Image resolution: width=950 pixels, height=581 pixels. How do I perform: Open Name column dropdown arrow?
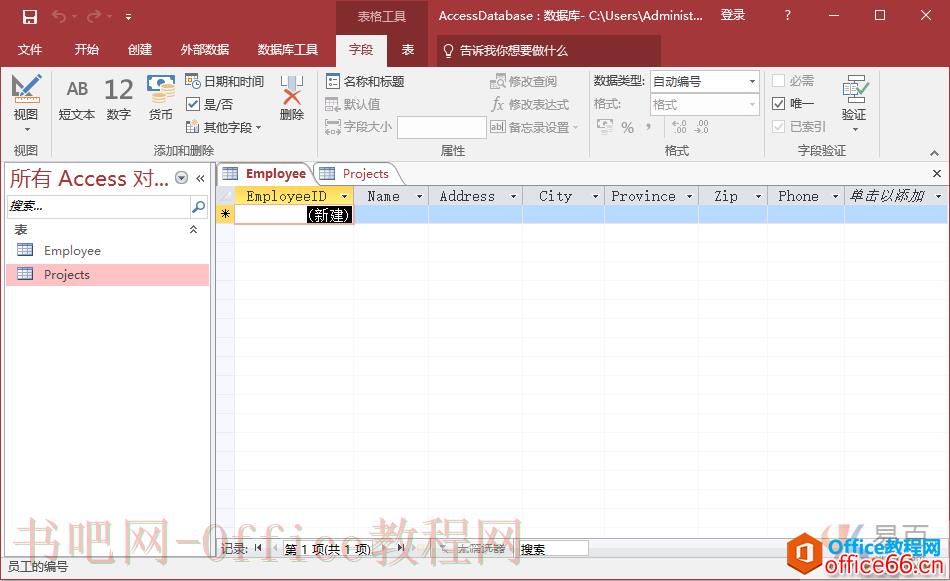click(x=419, y=196)
